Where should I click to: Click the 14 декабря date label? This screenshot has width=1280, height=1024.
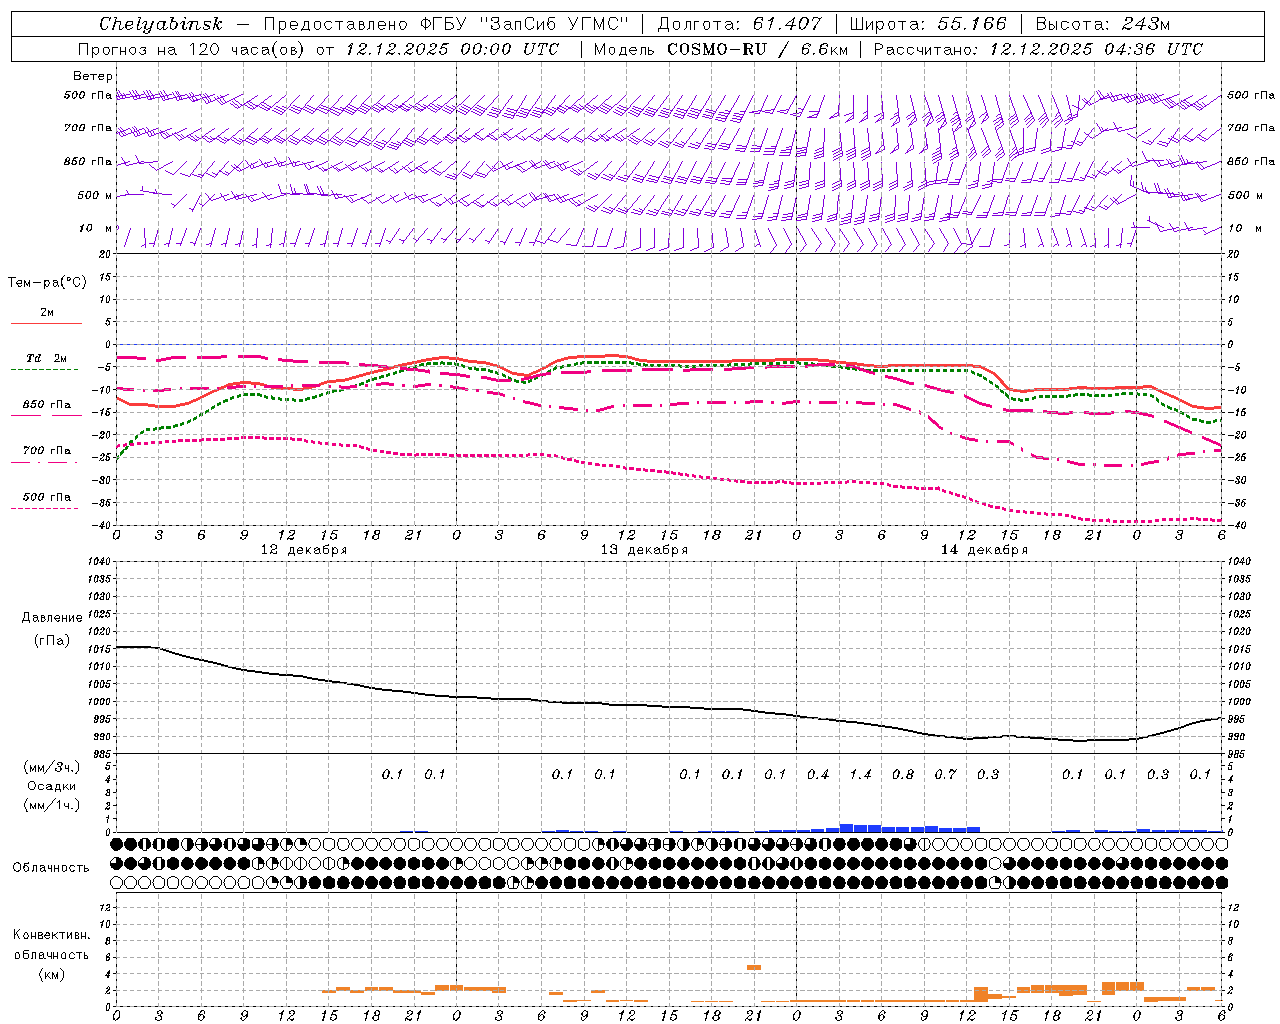click(x=984, y=550)
